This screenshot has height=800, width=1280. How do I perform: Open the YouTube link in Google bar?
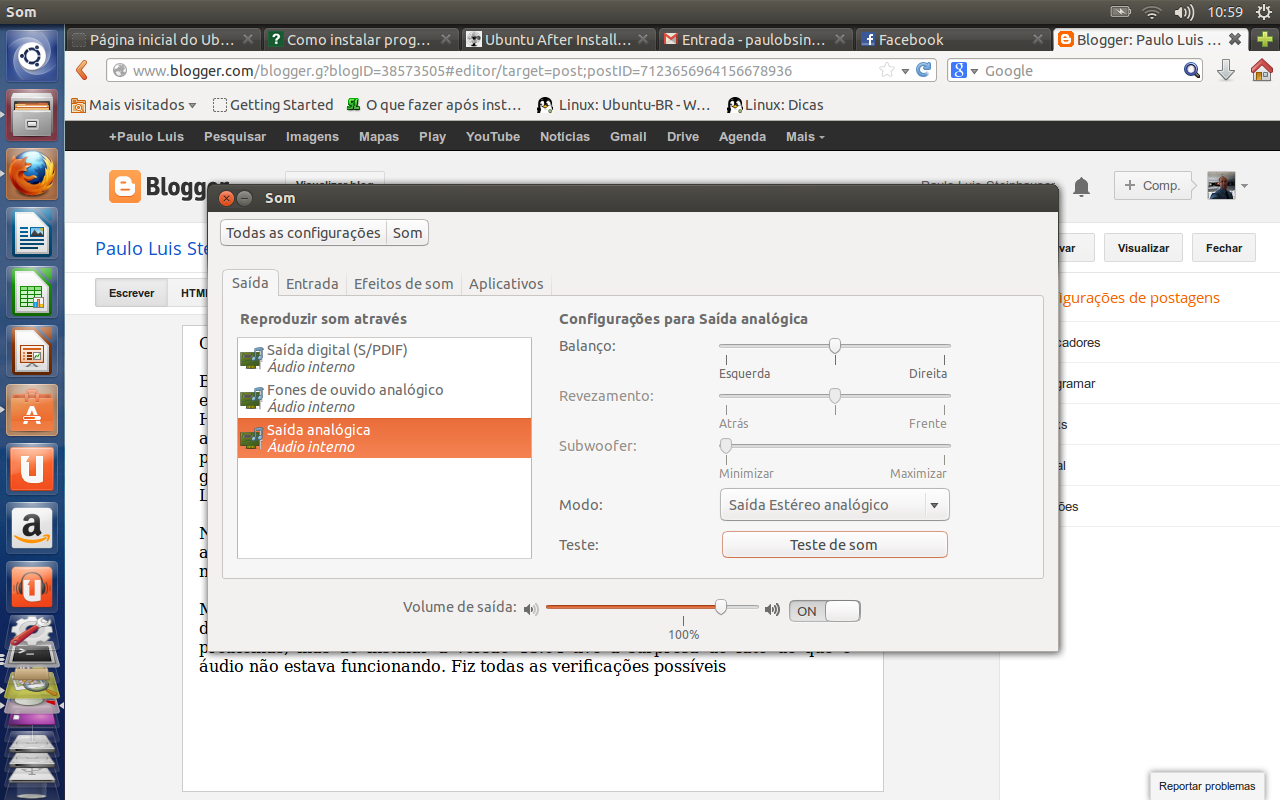point(493,137)
